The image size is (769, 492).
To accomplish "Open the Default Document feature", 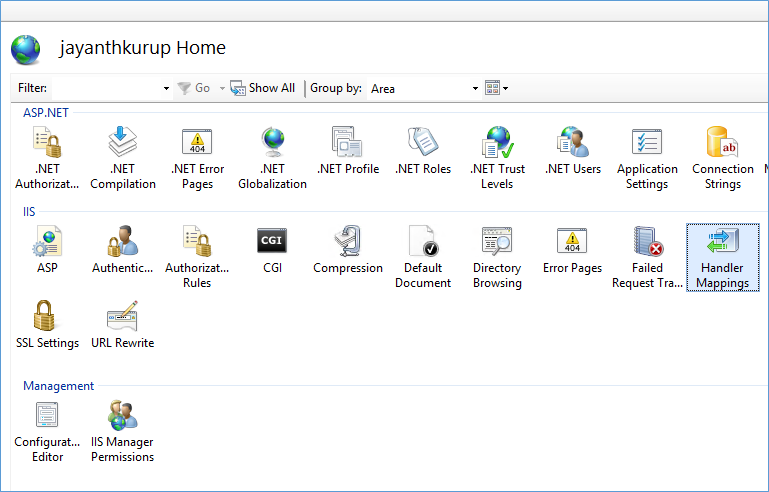I will [x=423, y=257].
